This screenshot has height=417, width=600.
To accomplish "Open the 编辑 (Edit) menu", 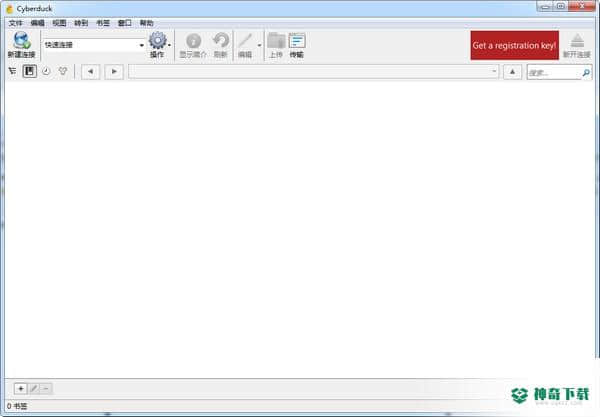I will (38, 23).
